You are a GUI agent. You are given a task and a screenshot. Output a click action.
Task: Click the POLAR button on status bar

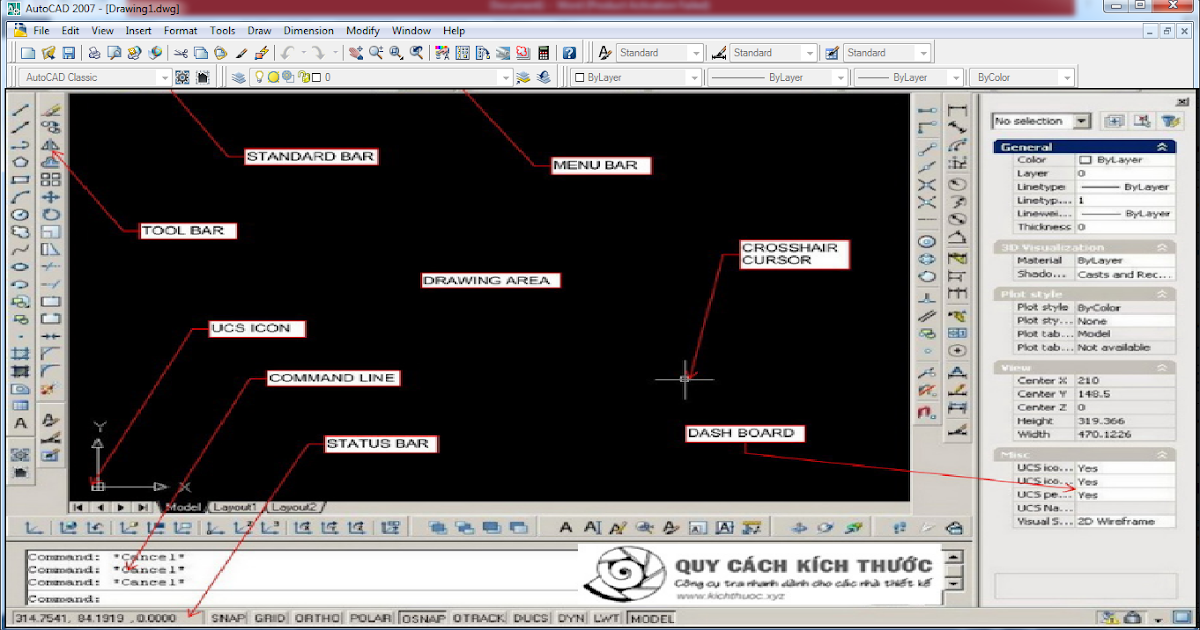pos(371,618)
